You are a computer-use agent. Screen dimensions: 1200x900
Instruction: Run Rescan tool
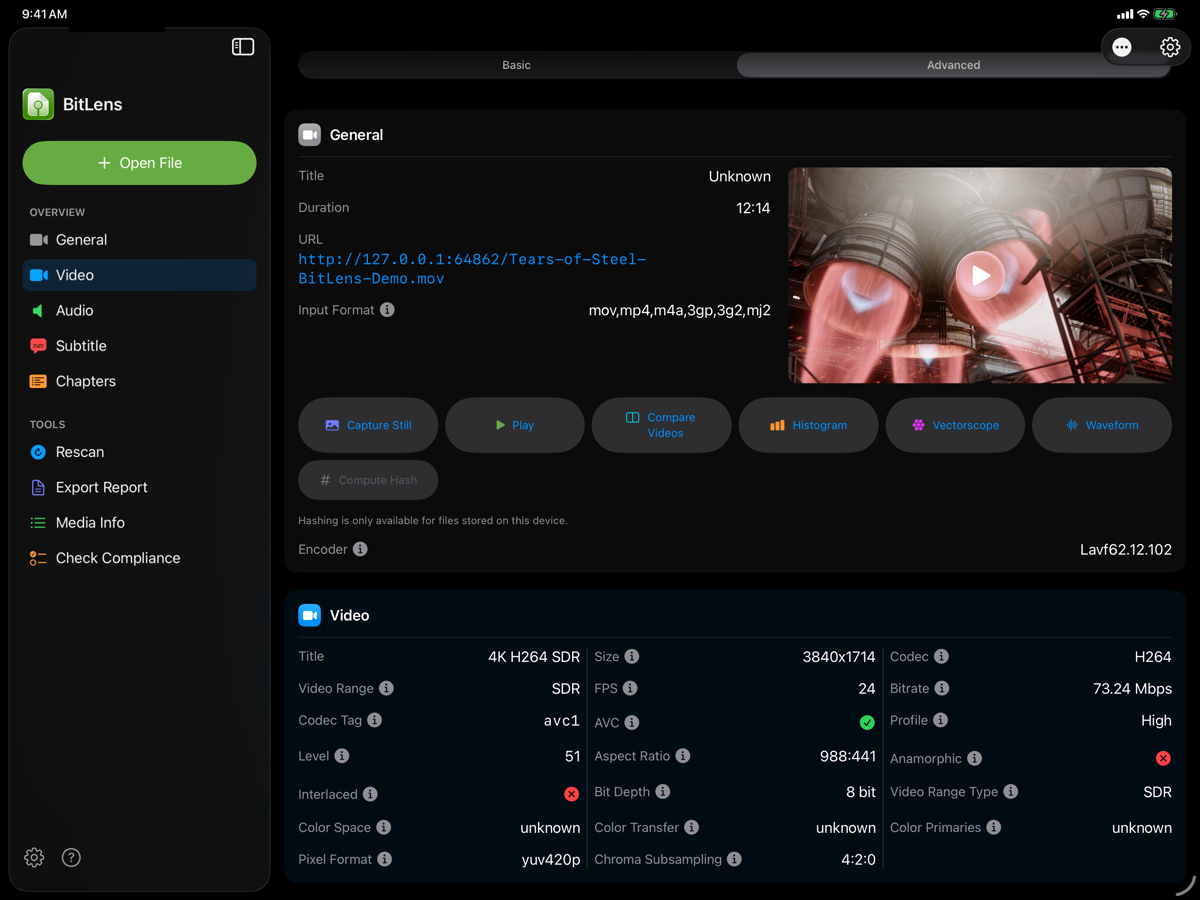coord(139,452)
